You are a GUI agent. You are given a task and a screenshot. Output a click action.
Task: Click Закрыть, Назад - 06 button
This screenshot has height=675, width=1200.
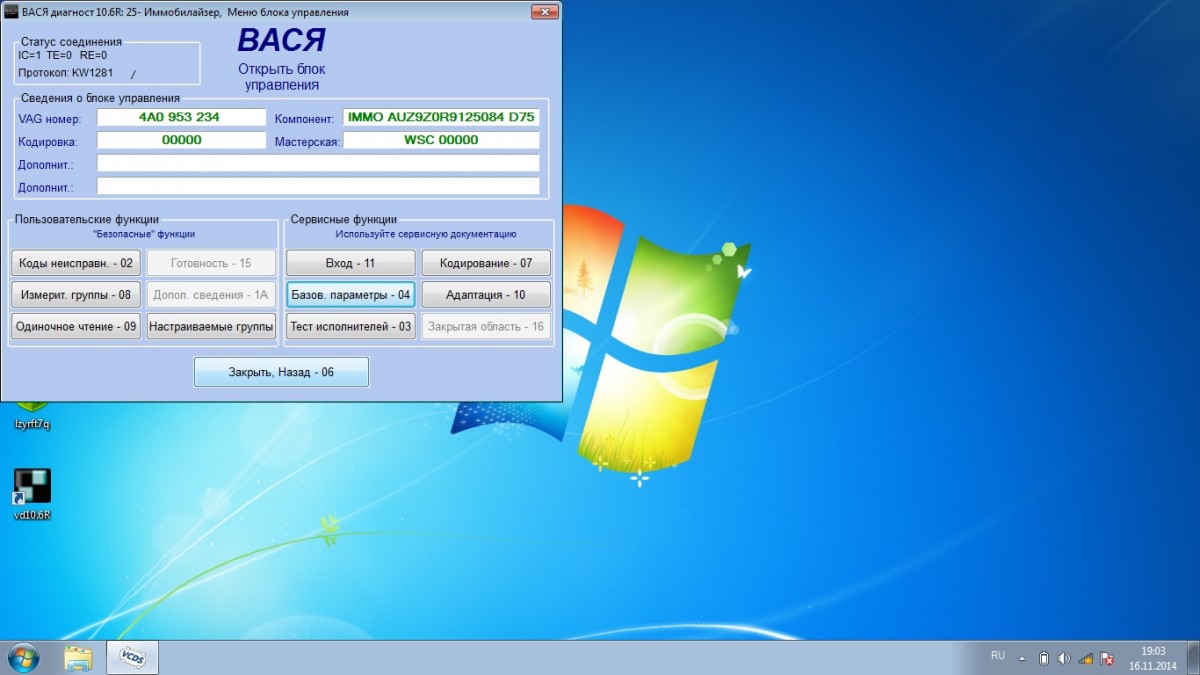[x=281, y=372]
